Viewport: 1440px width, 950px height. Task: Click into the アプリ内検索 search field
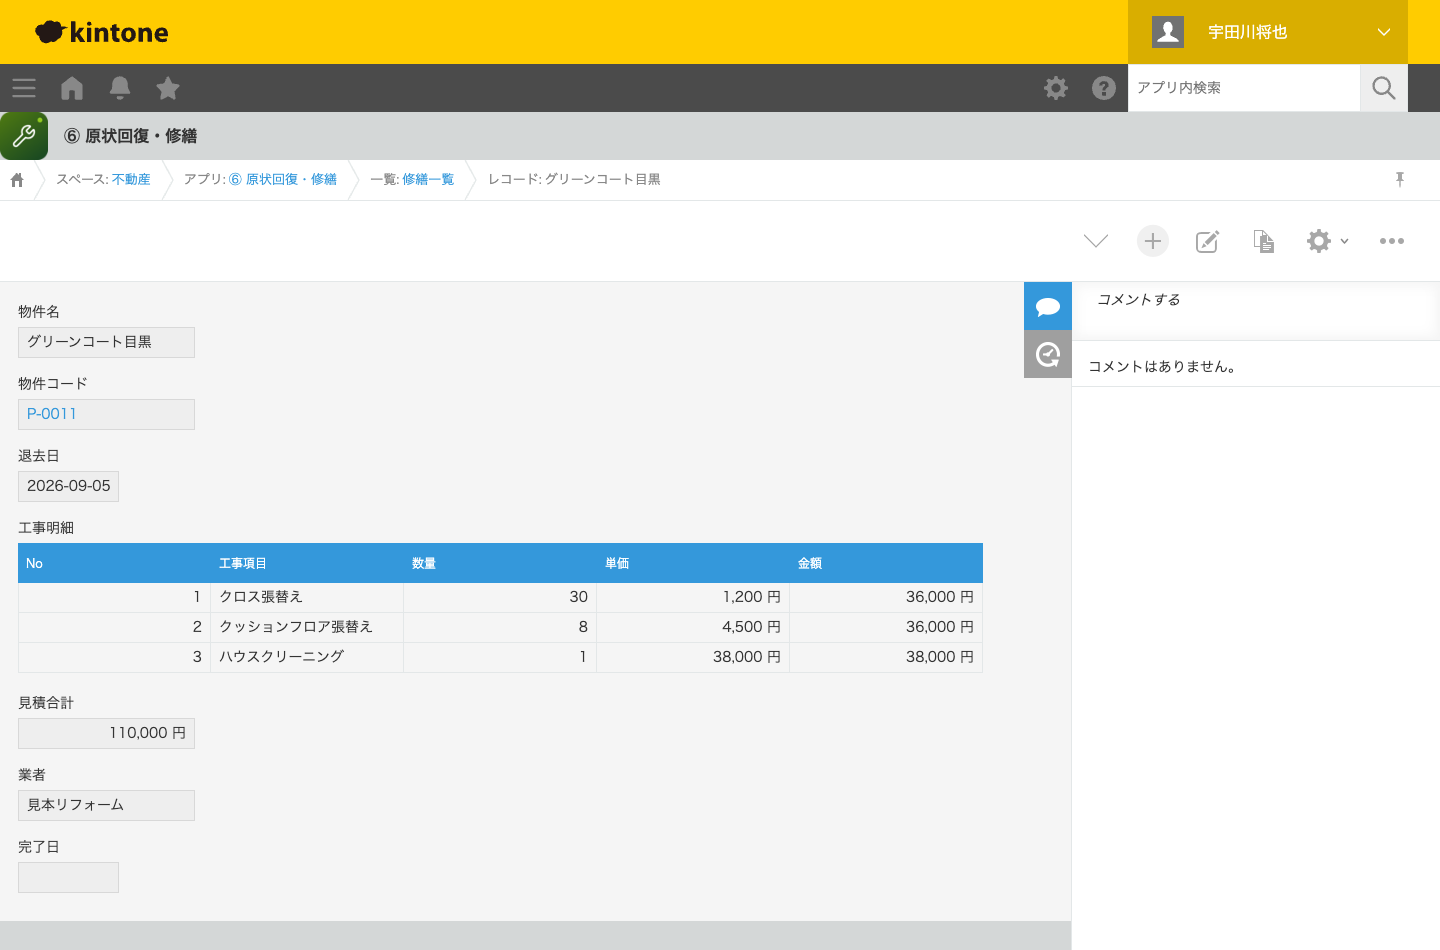(1244, 88)
